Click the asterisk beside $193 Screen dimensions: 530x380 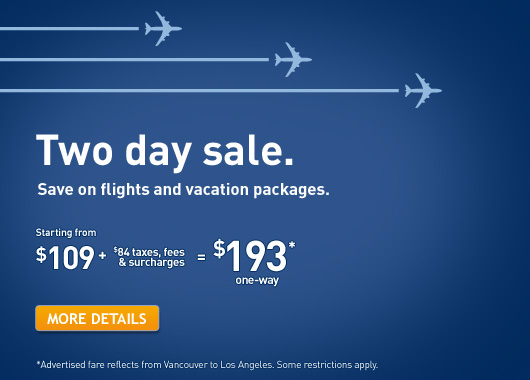pos(292,244)
